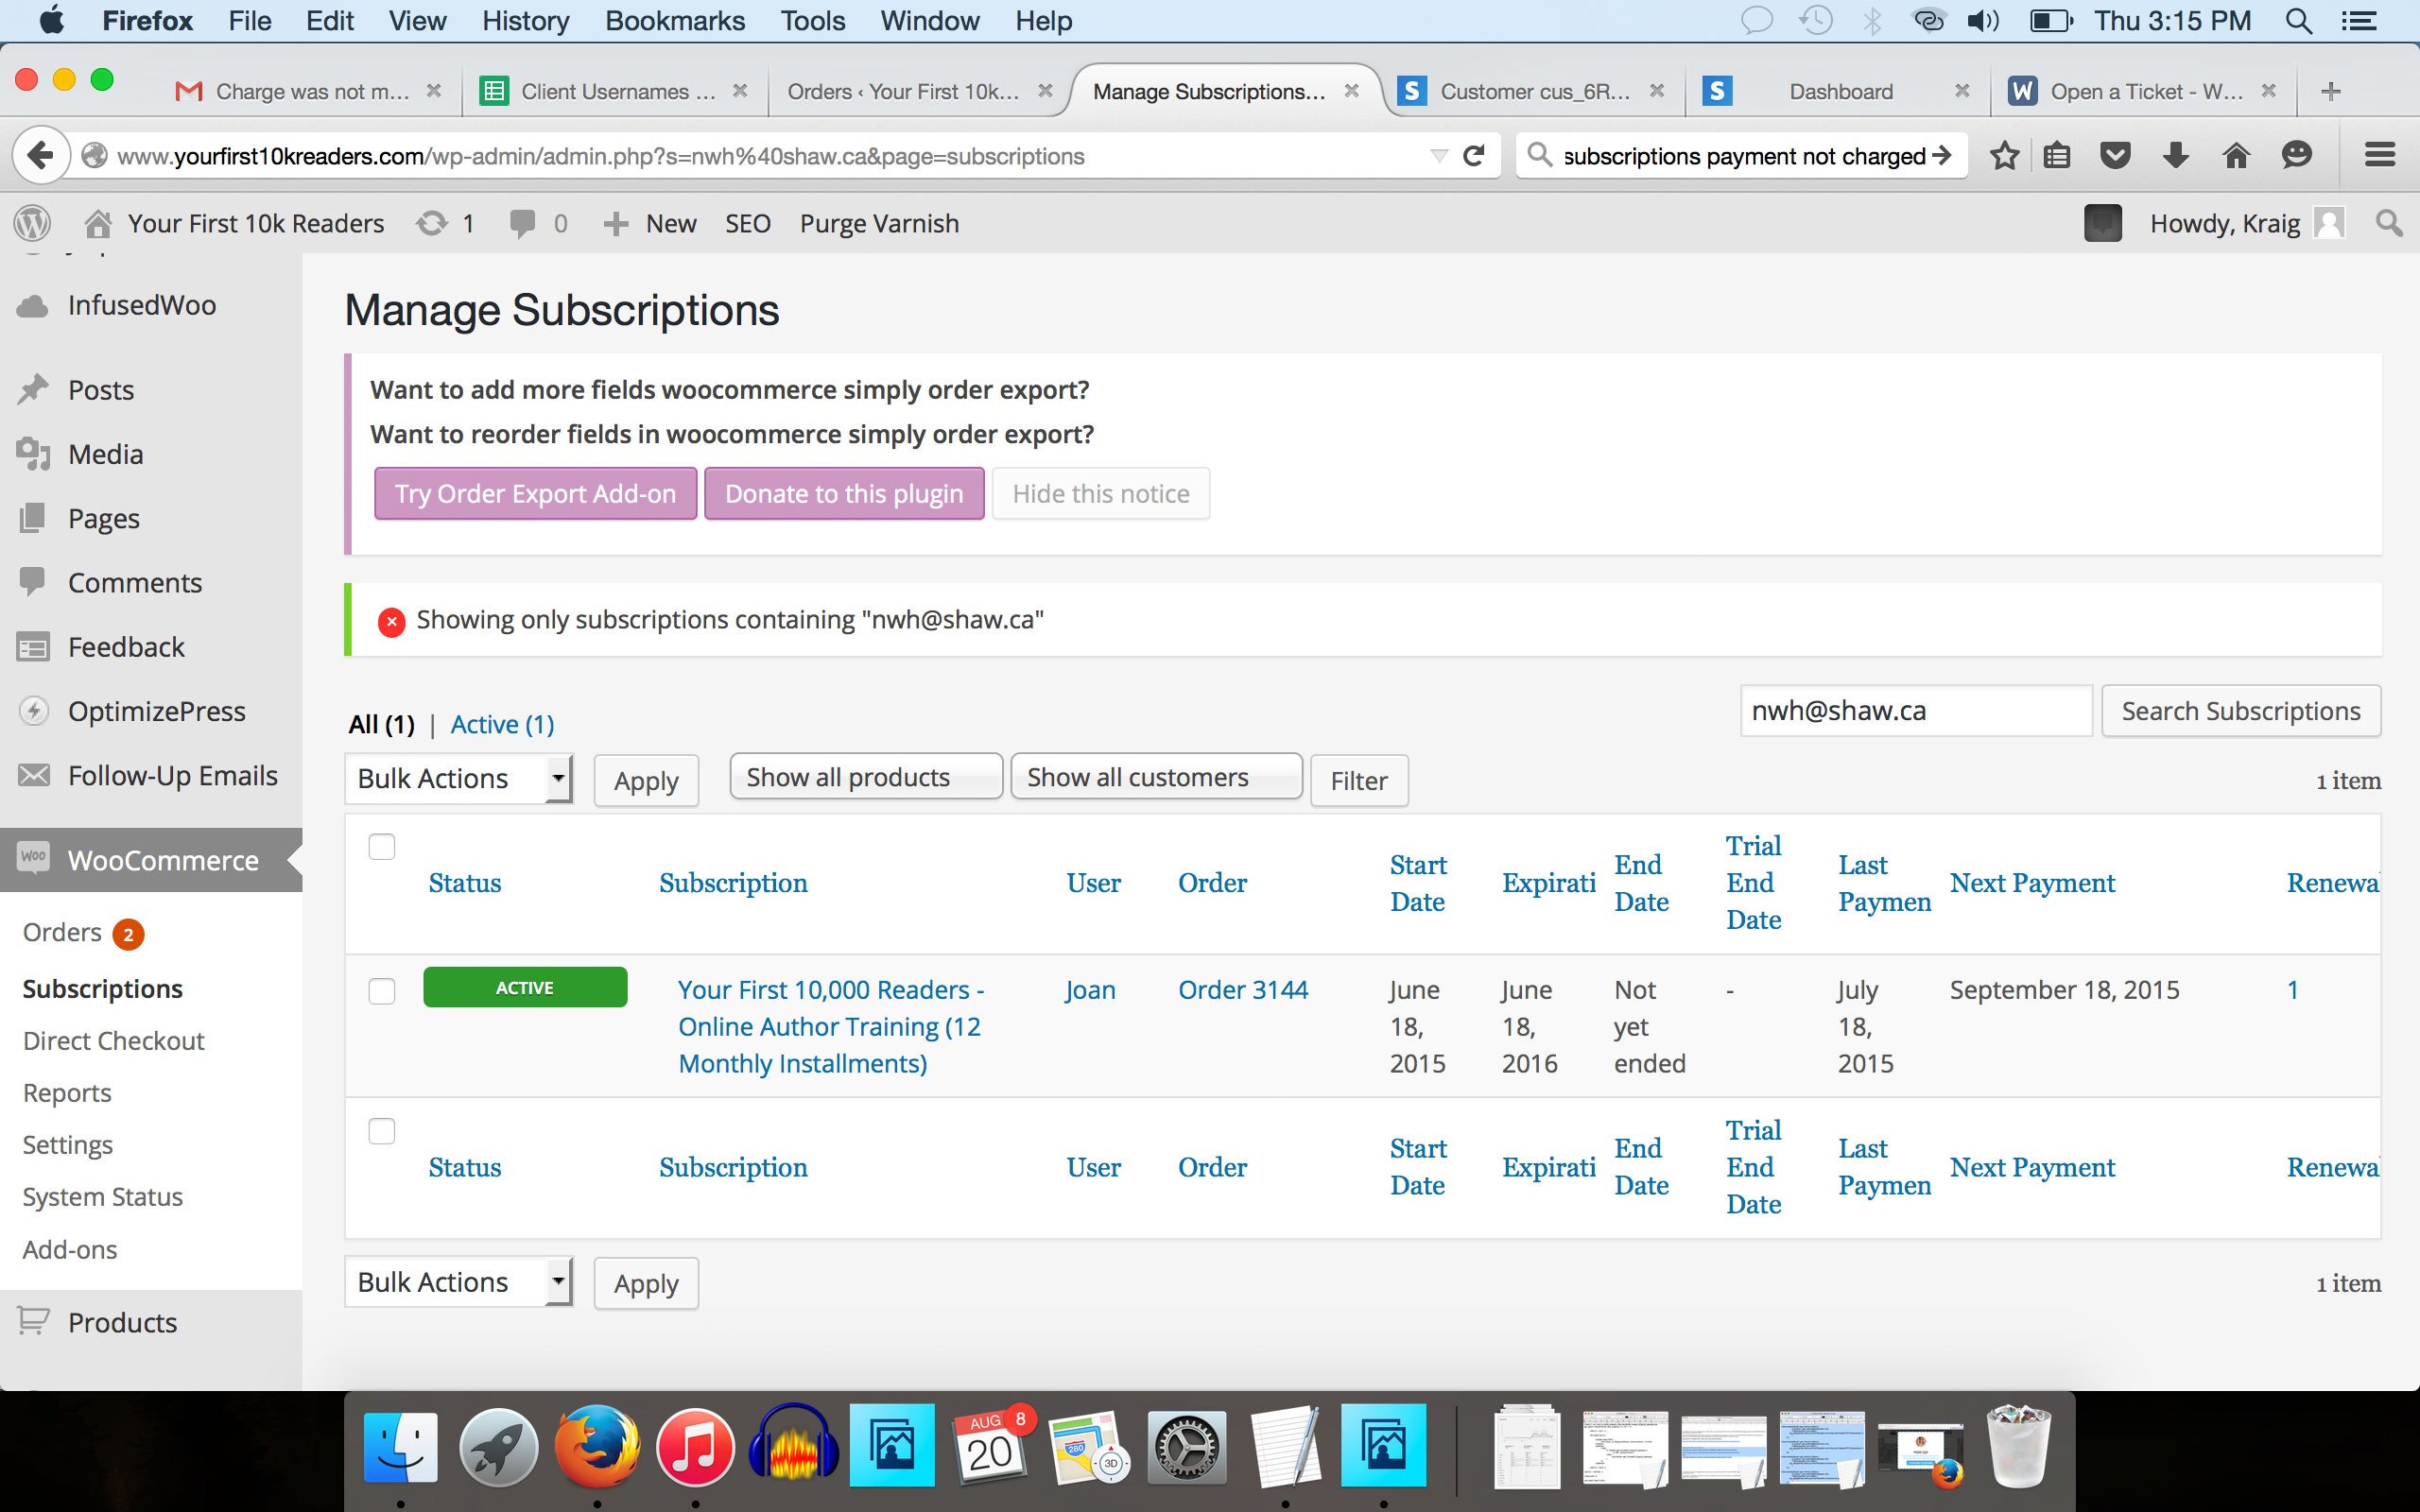
Task: Bookmark this page with the star icon
Action: pos(2004,156)
